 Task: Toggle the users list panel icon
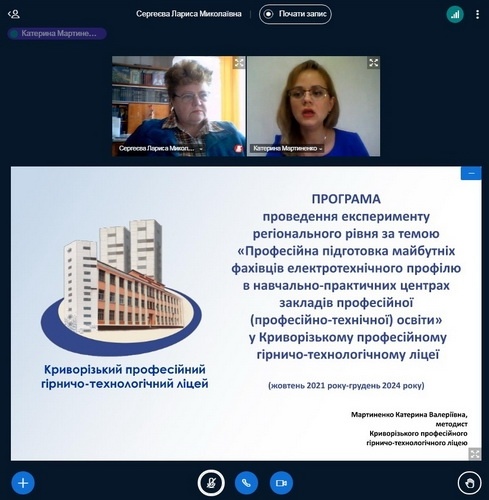point(14,14)
